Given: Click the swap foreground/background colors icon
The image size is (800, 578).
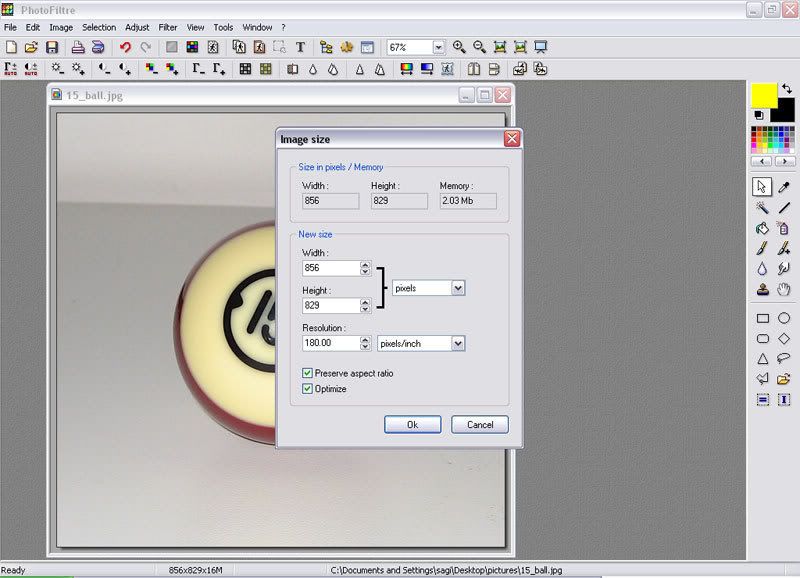Looking at the screenshot, I should 787,89.
